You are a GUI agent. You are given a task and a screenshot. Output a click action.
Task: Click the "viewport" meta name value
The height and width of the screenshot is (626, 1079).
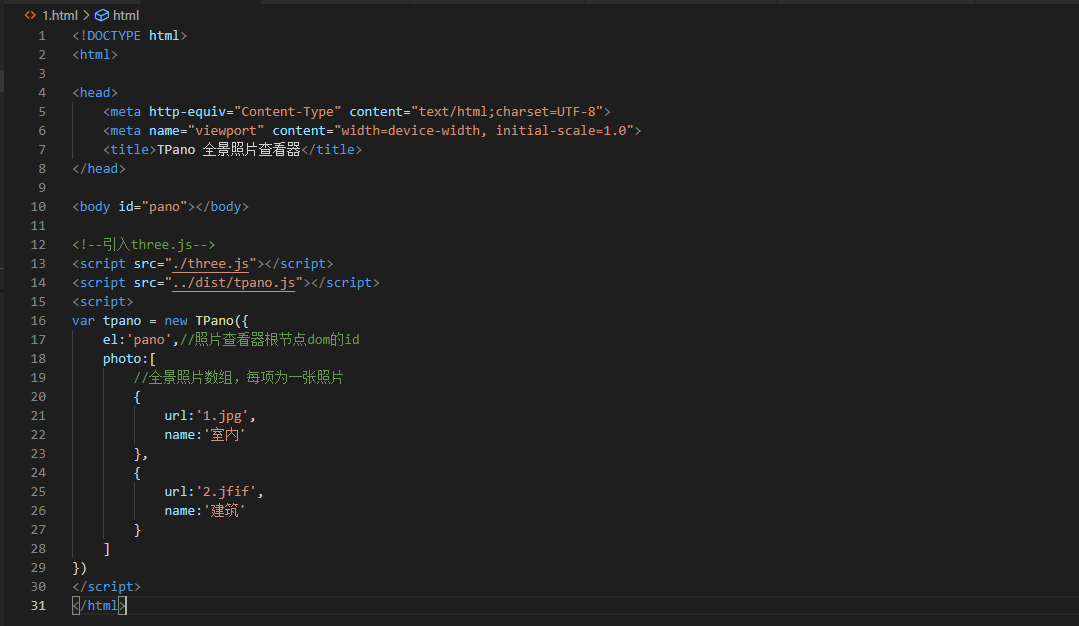(226, 131)
